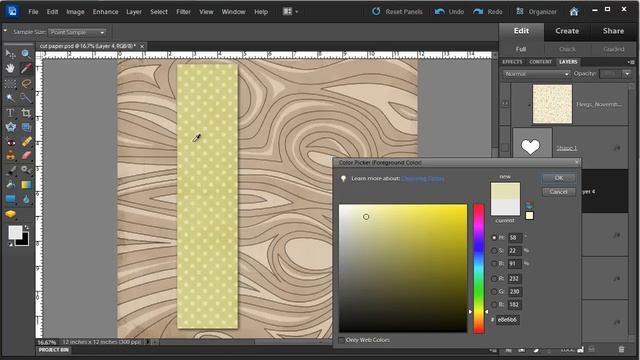Click the small web-safe color swatch

pos(529,216)
